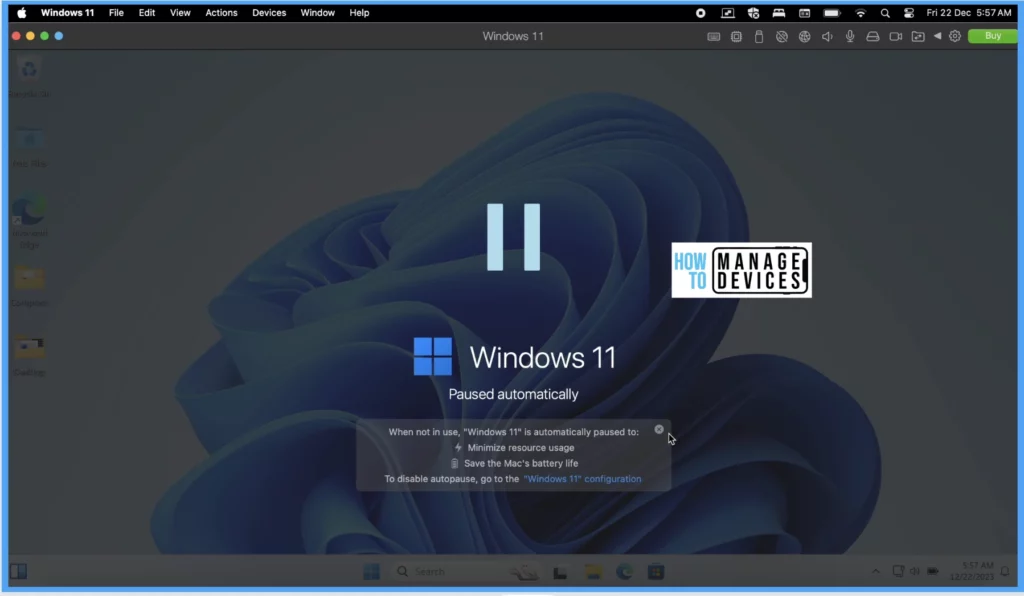The width and height of the screenshot is (1024, 596).
Task: Open the Windows 11 application menu
Action: coord(67,12)
